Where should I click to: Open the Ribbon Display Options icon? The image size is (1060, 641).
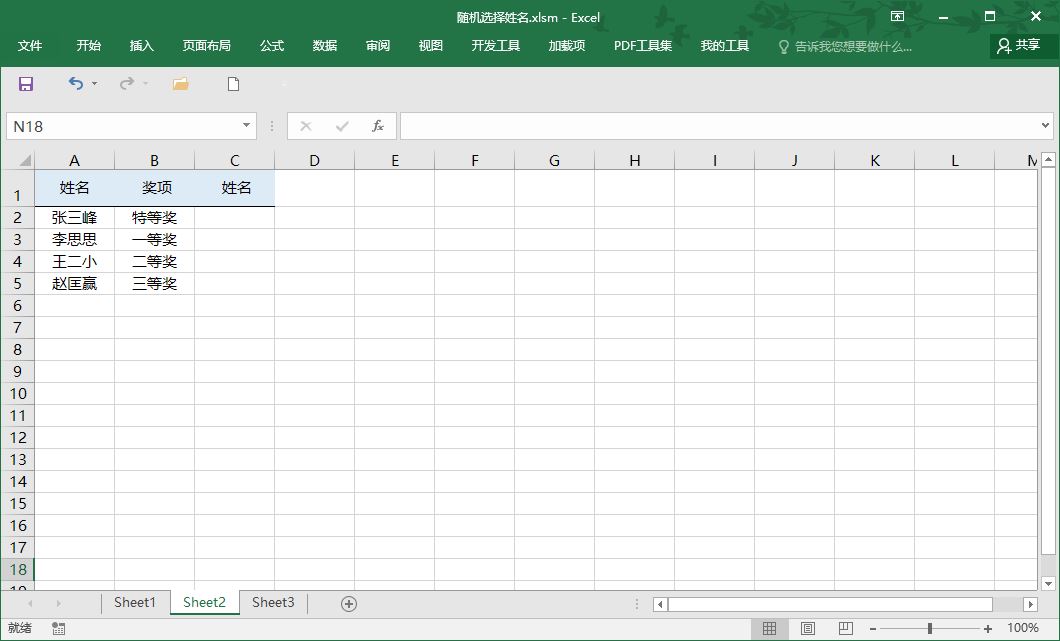click(897, 16)
